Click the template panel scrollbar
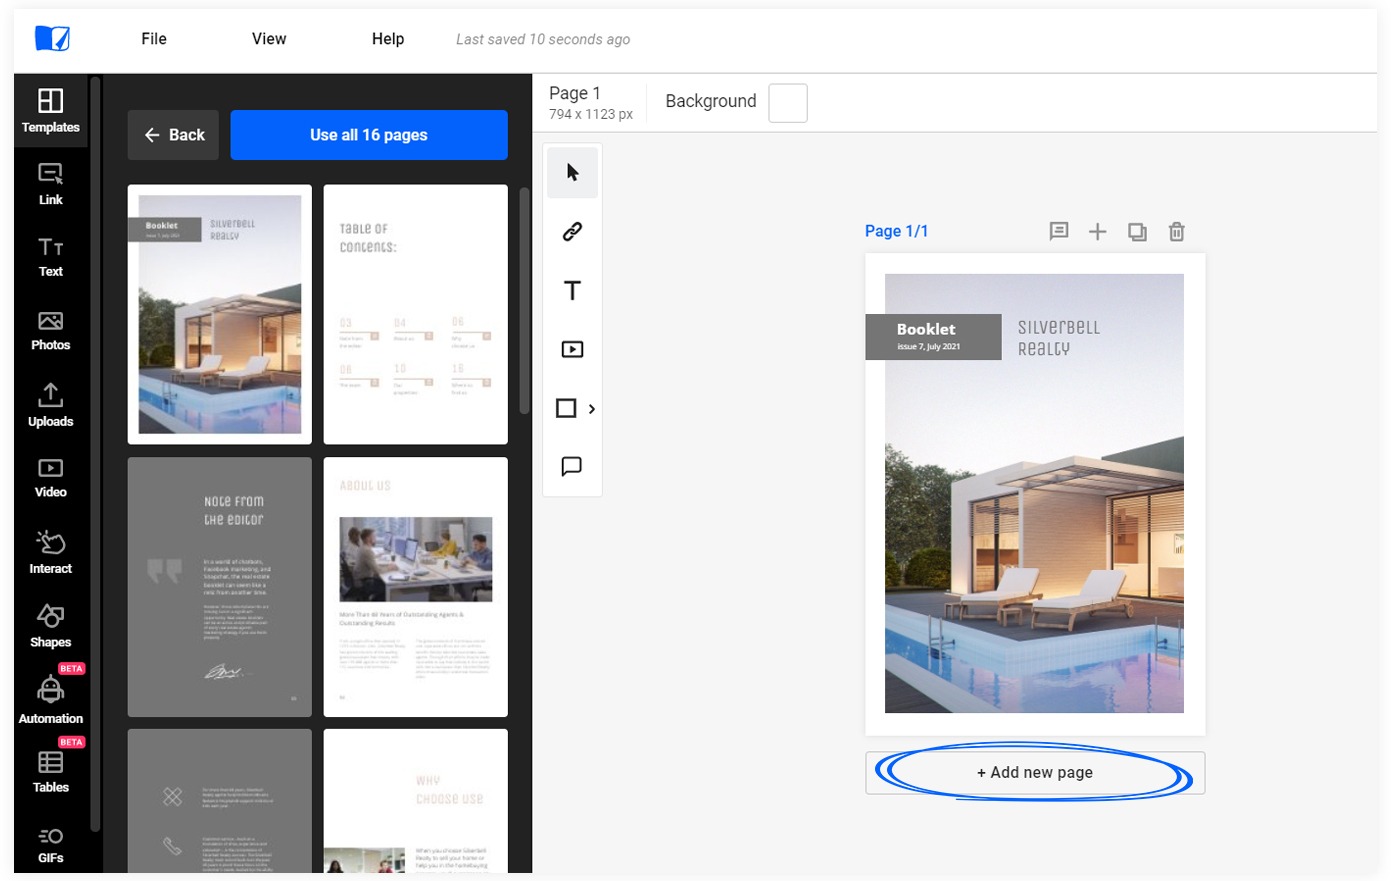The height and width of the screenshot is (881, 1391). click(524, 300)
